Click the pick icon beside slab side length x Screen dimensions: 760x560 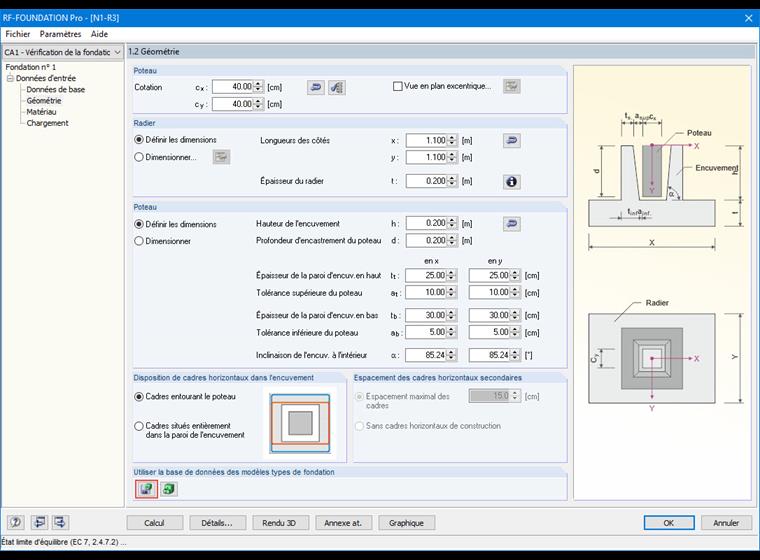tap(512, 141)
